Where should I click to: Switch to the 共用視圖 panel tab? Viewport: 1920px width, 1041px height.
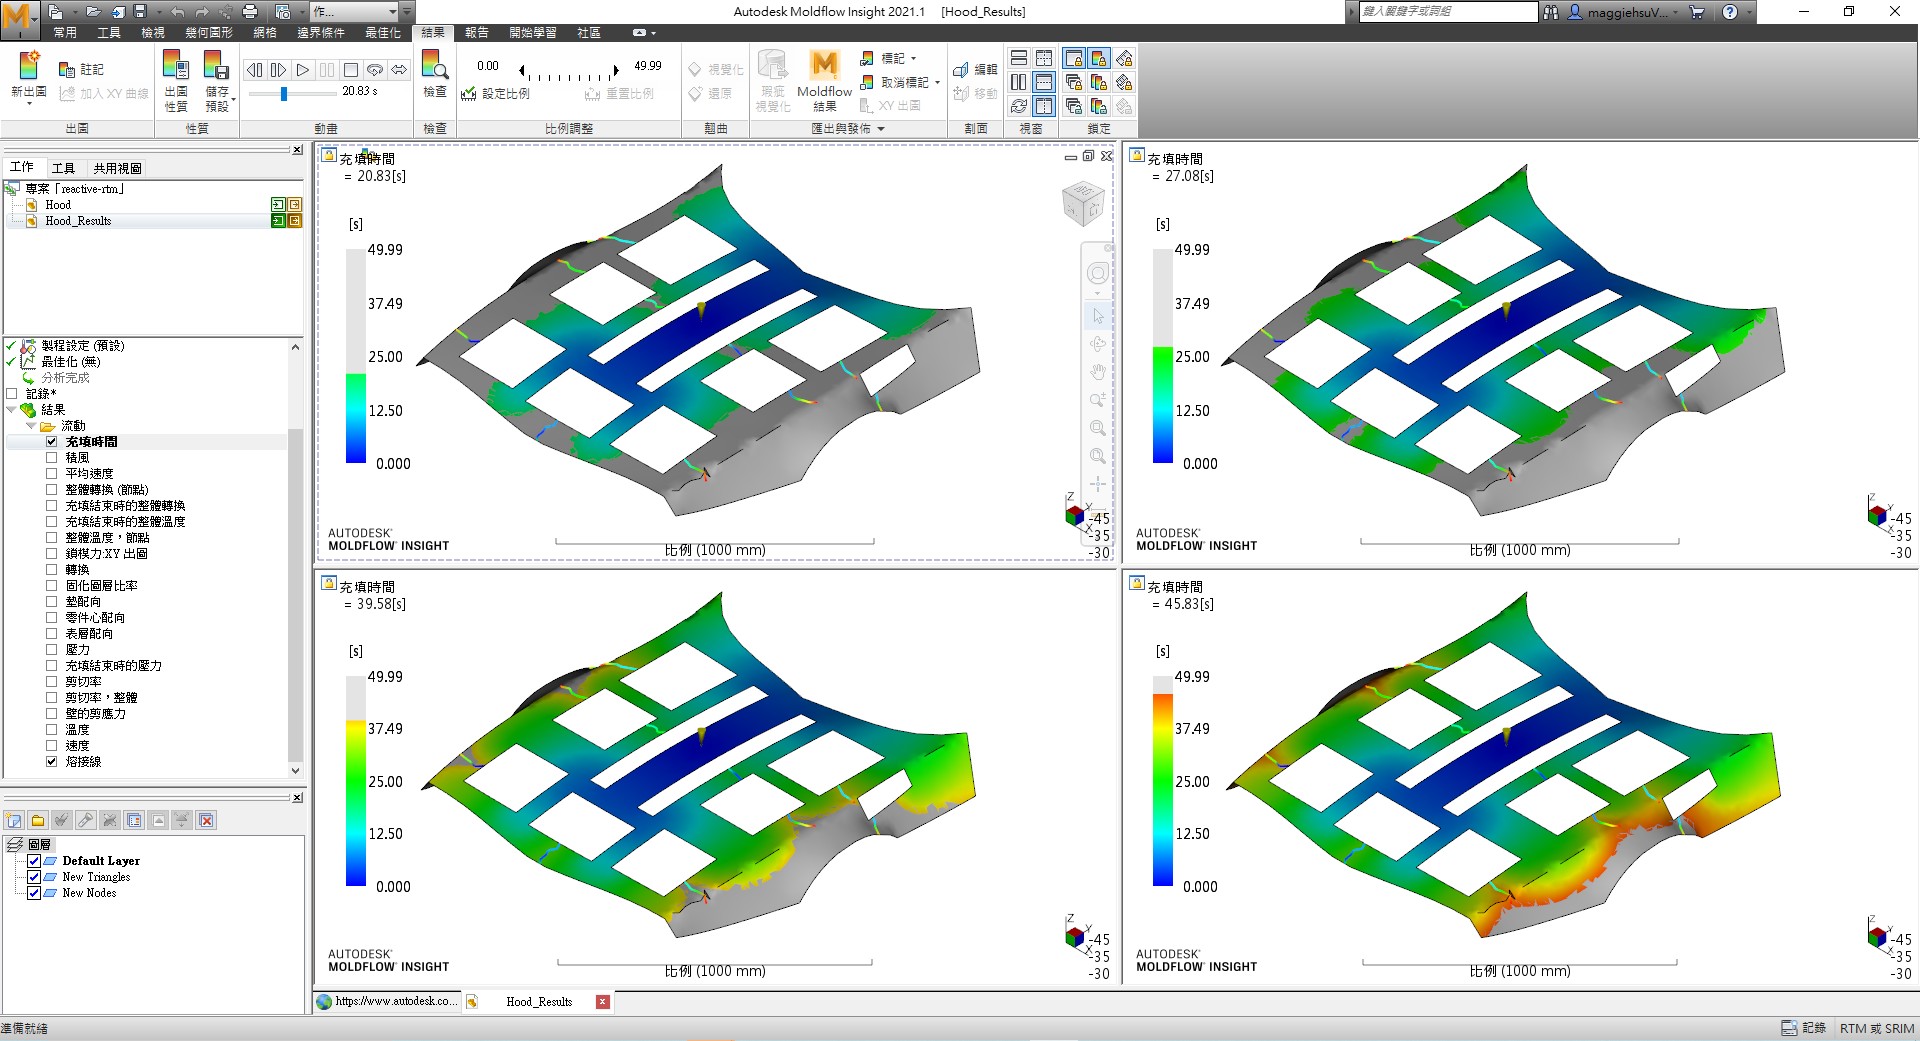click(x=117, y=168)
